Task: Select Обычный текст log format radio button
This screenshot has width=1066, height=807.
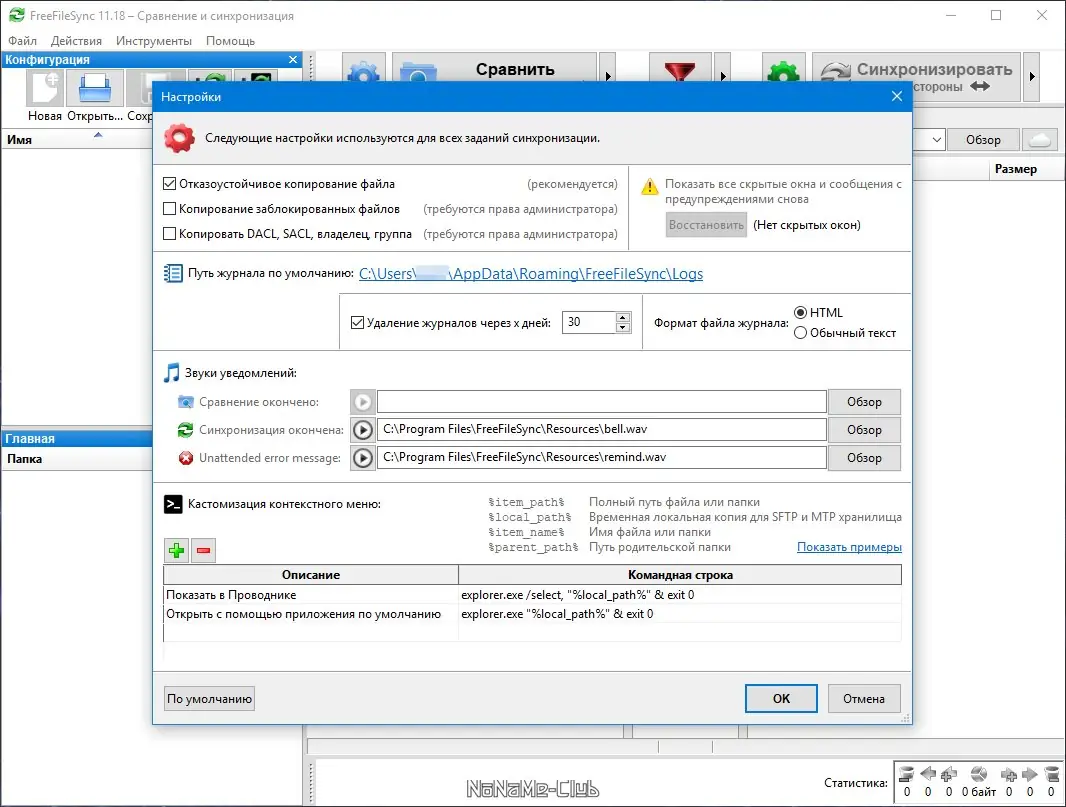Action: pos(801,333)
